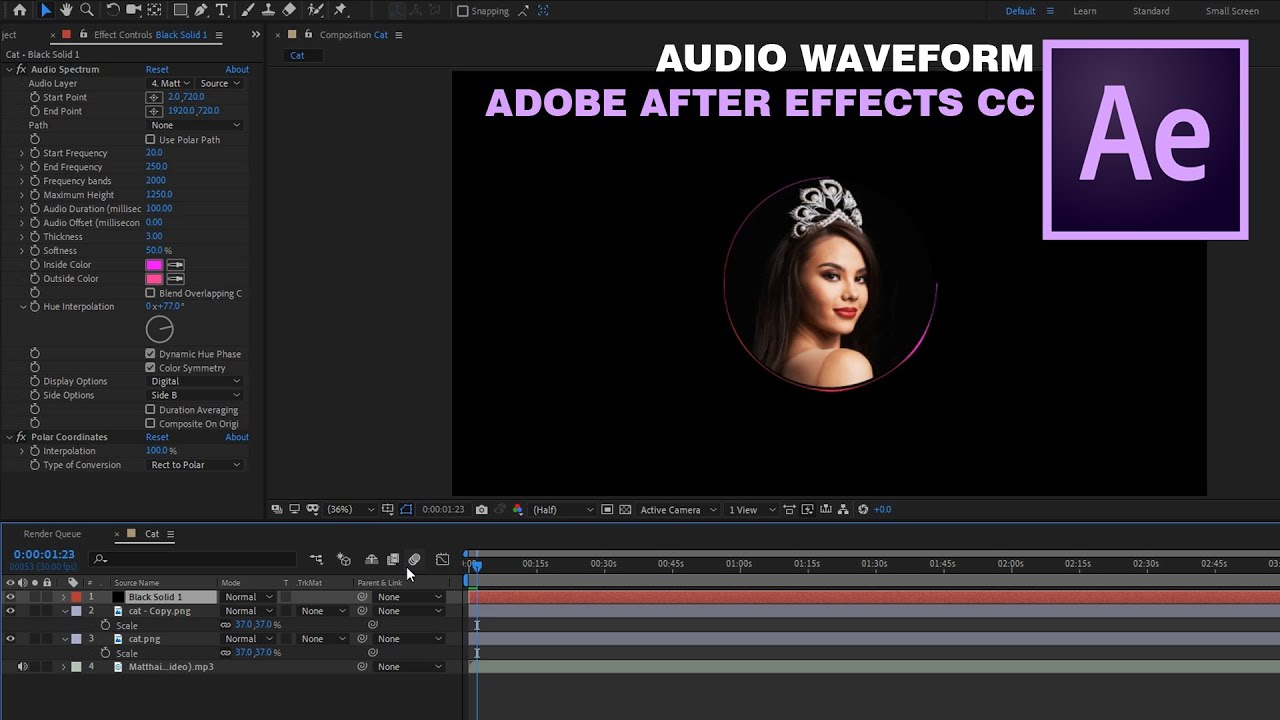Open the Path 'None' dropdown

coord(195,125)
